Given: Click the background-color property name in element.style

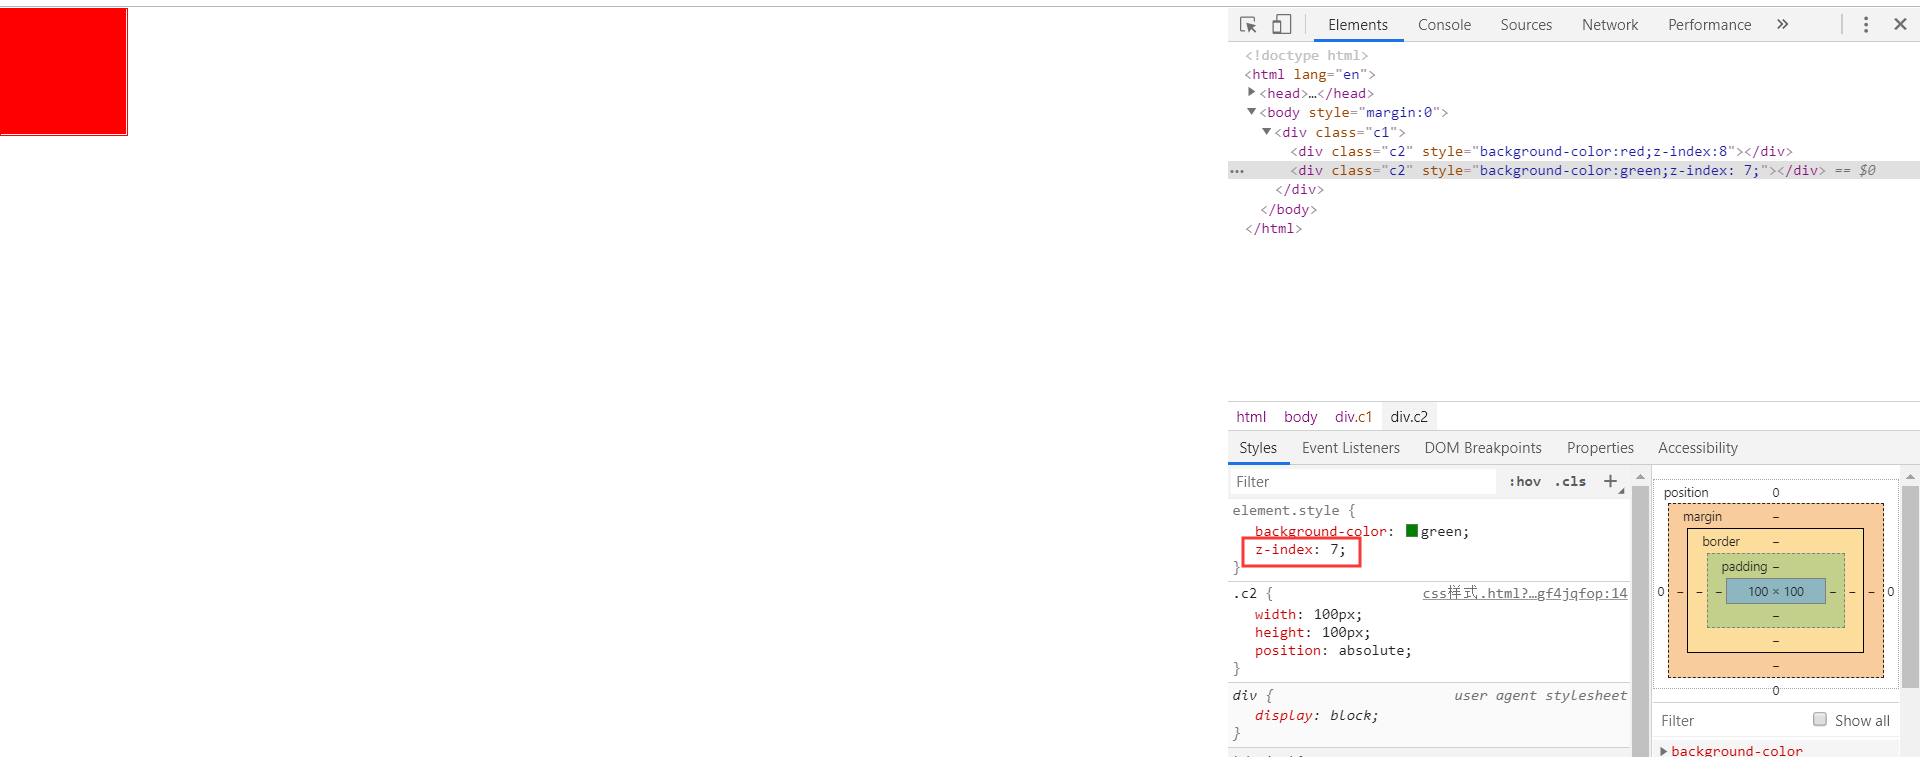Looking at the screenshot, I should (x=1321, y=532).
